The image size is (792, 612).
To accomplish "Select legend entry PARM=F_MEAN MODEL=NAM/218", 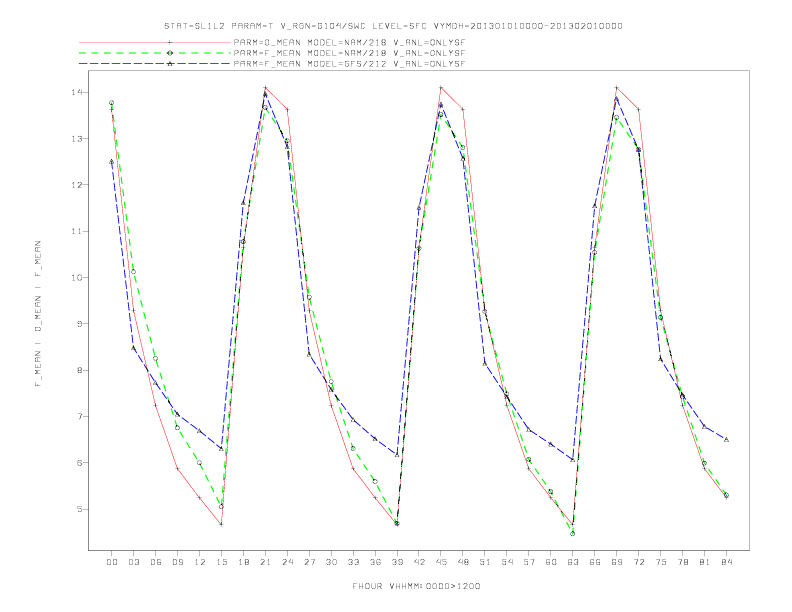I will pos(349,53).
